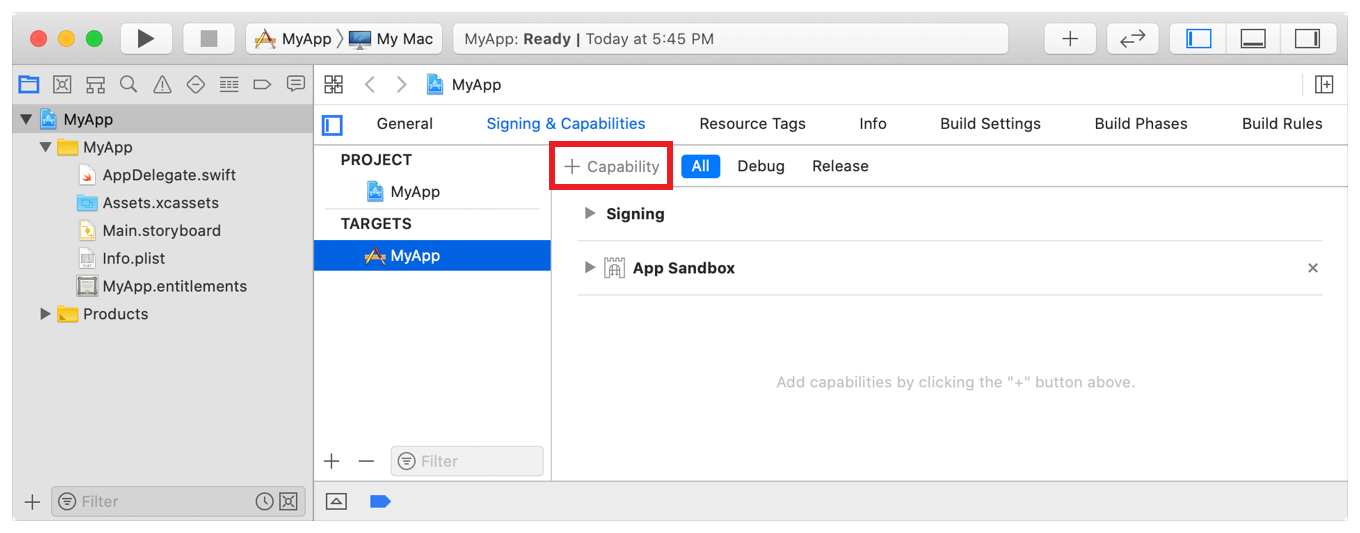Click the Library plus button in toolbar
The height and width of the screenshot is (533, 1360).
click(x=1070, y=39)
